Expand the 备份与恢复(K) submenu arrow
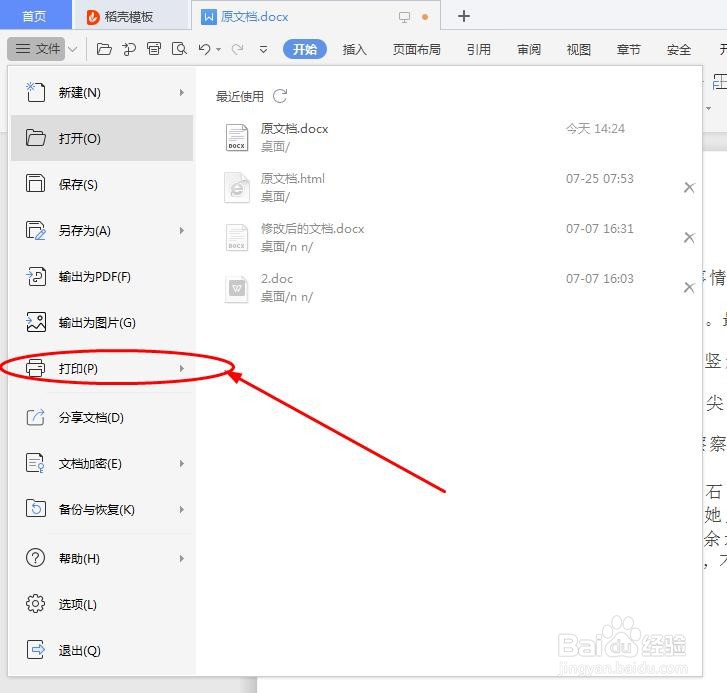The width and height of the screenshot is (727, 693). tap(182, 509)
